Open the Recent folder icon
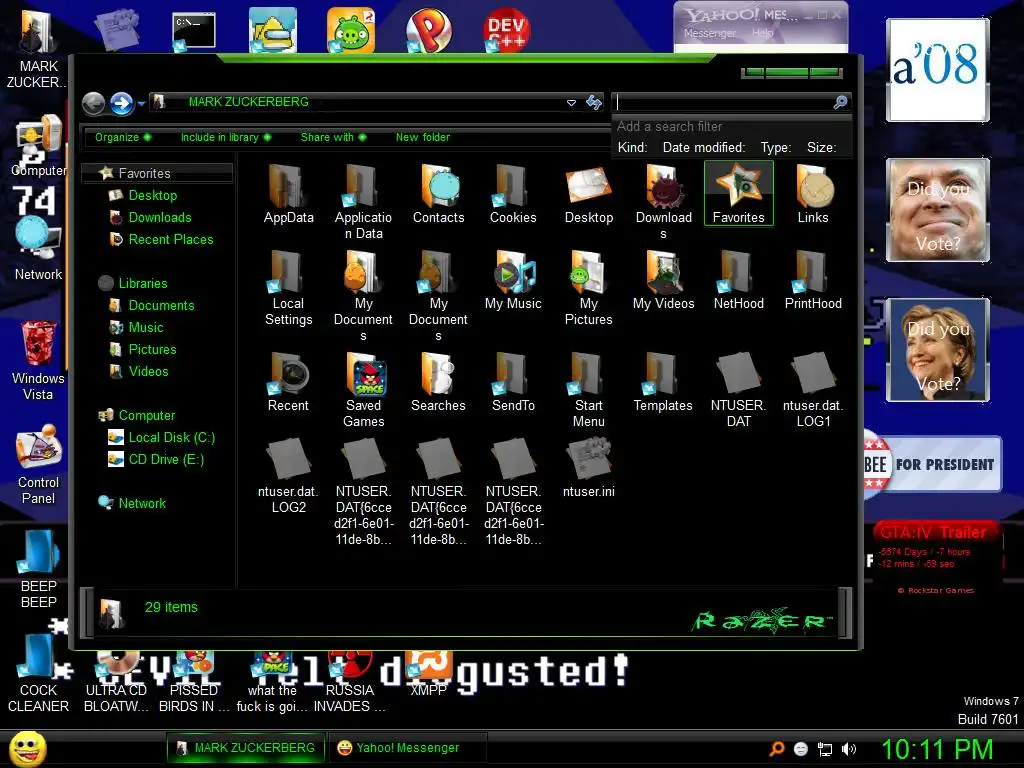 pyautogui.click(x=288, y=383)
